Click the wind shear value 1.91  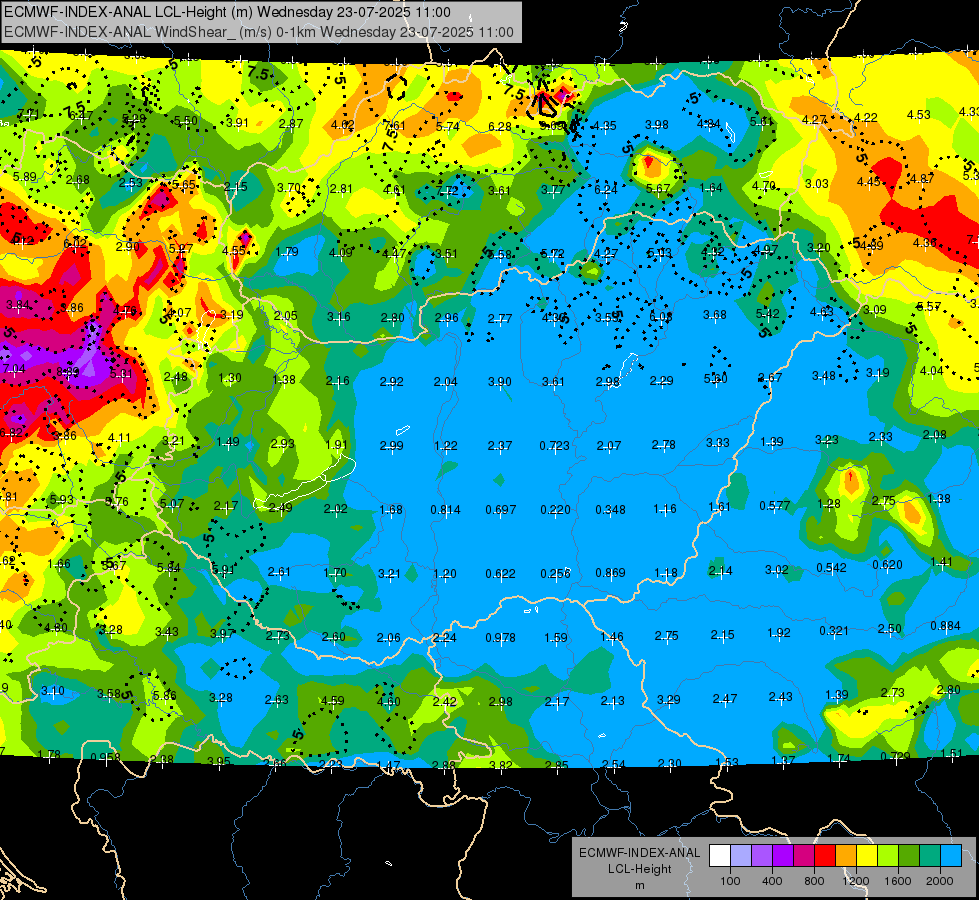click(x=337, y=445)
